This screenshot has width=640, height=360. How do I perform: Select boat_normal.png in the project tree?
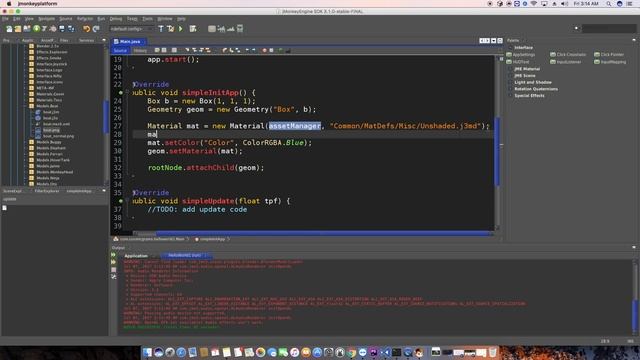coord(58,136)
